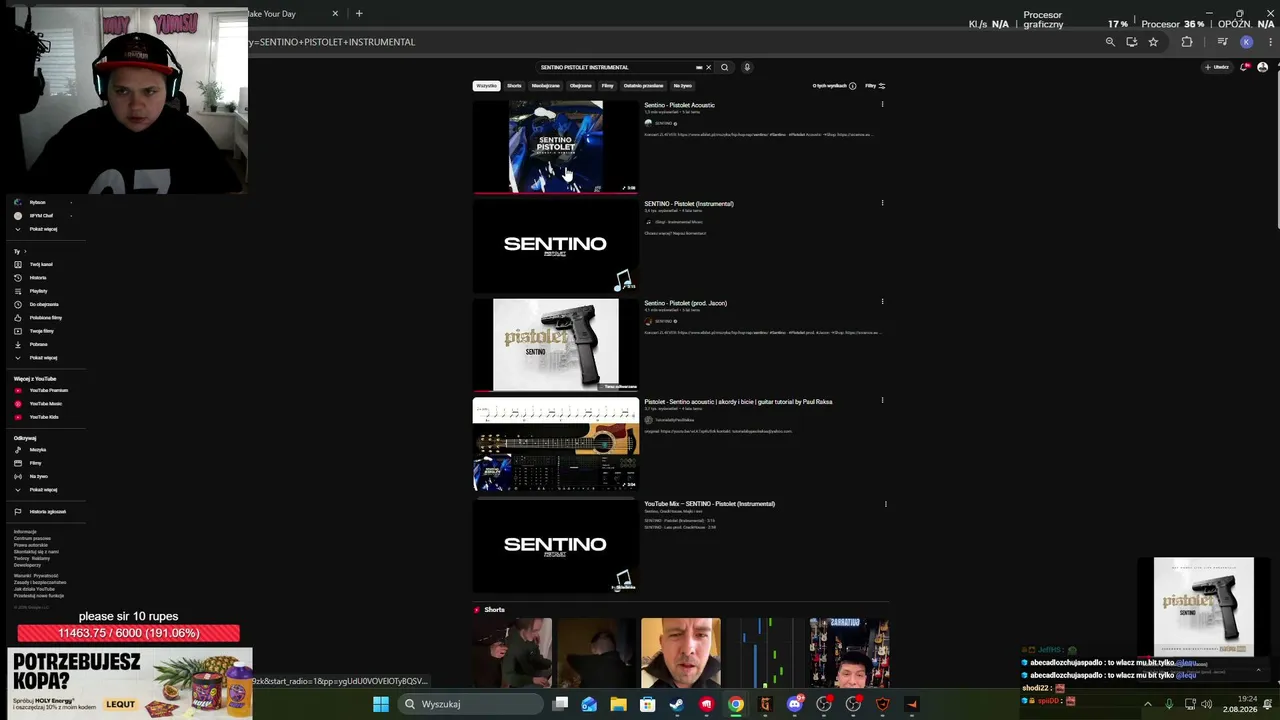Start voice search with the microphone icon
The image size is (1280, 720).
746,68
